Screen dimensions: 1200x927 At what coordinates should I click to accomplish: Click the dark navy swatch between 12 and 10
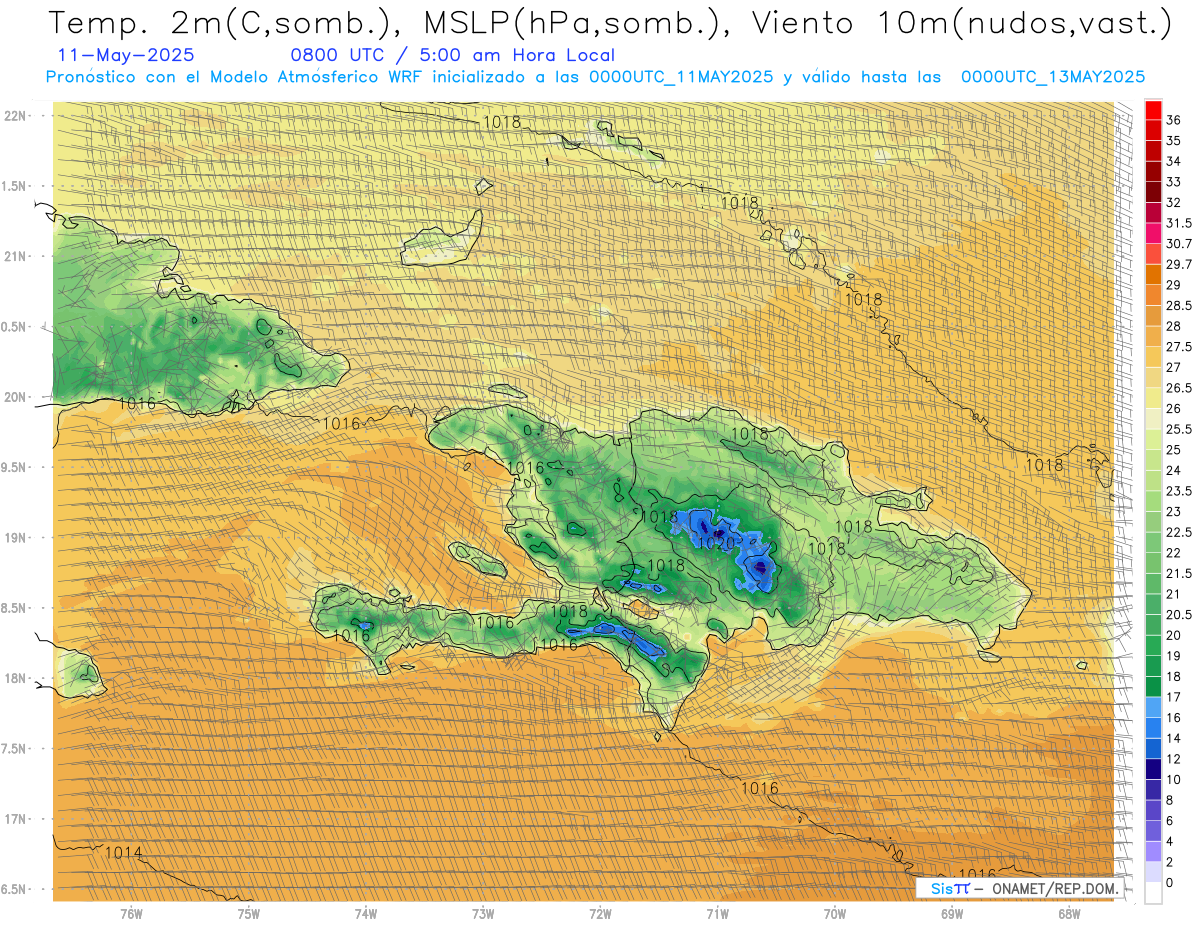tap(1153, 769)
